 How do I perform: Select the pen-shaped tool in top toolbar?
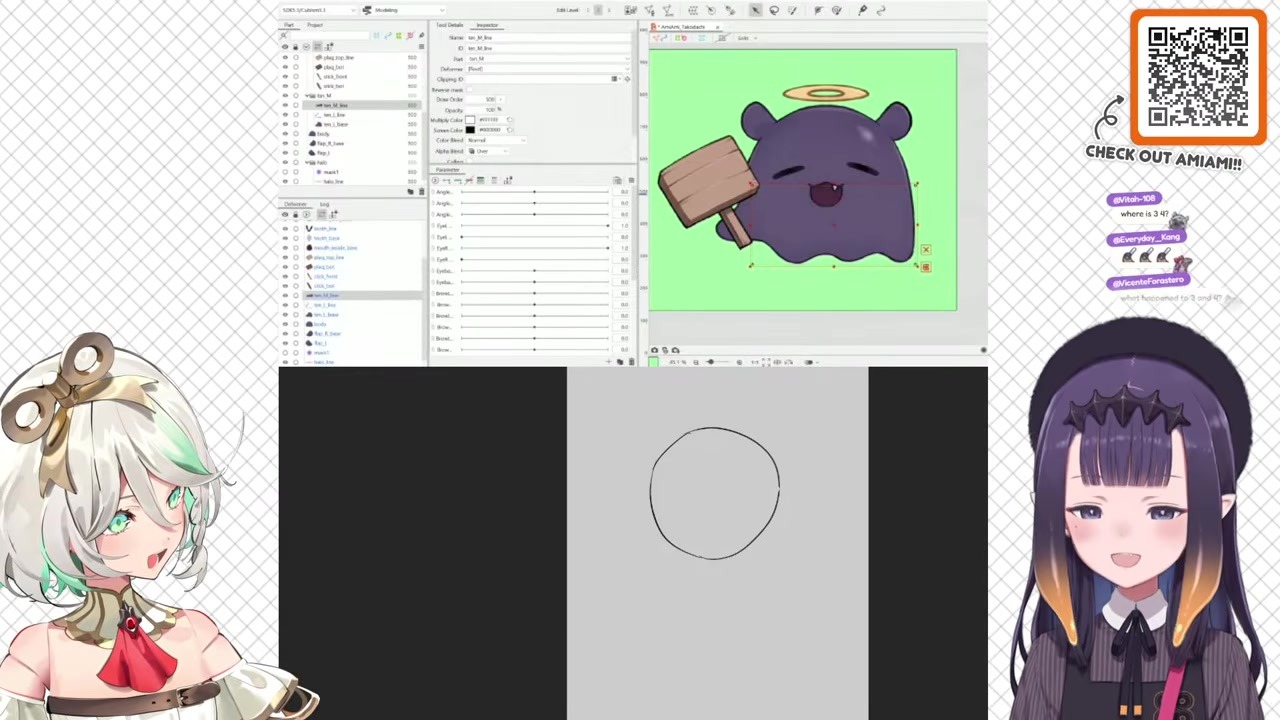[x=862, y=10]
